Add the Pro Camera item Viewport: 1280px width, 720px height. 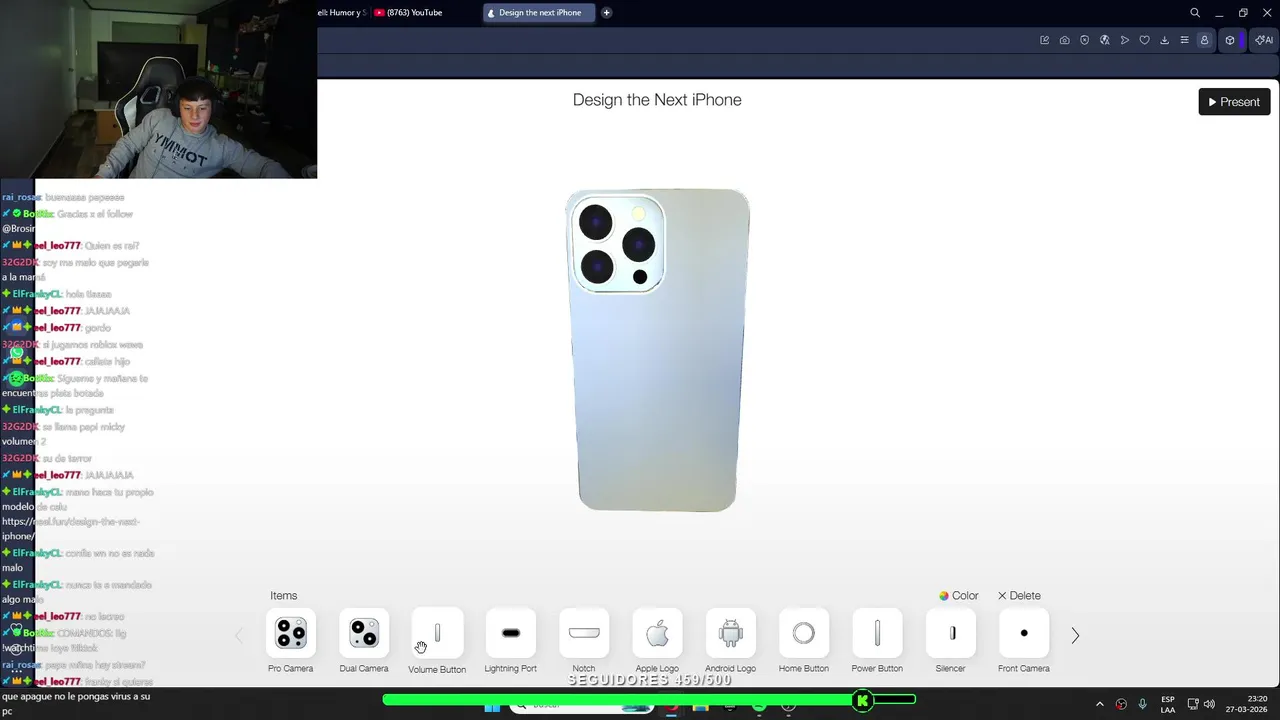290,633
